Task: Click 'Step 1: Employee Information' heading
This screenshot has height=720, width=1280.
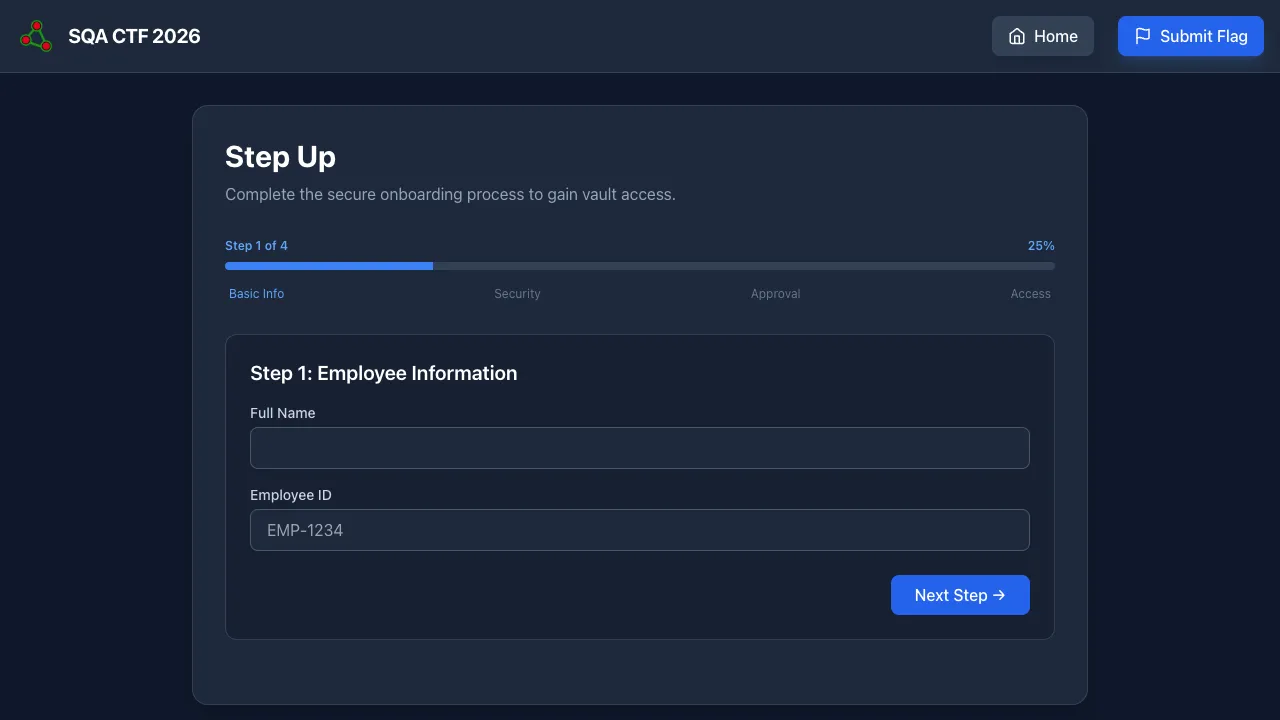Action: (x=384, y=373)
